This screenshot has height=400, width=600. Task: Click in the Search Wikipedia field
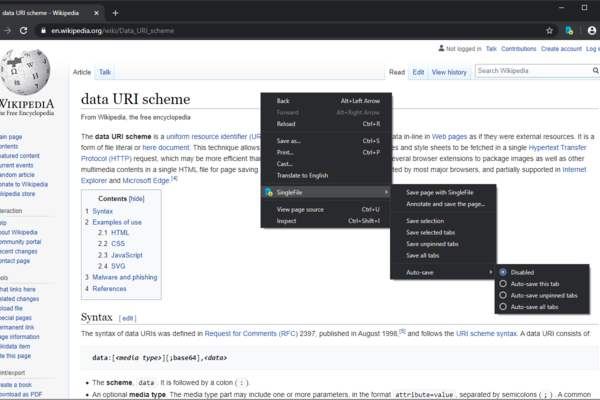coord(533,71)
